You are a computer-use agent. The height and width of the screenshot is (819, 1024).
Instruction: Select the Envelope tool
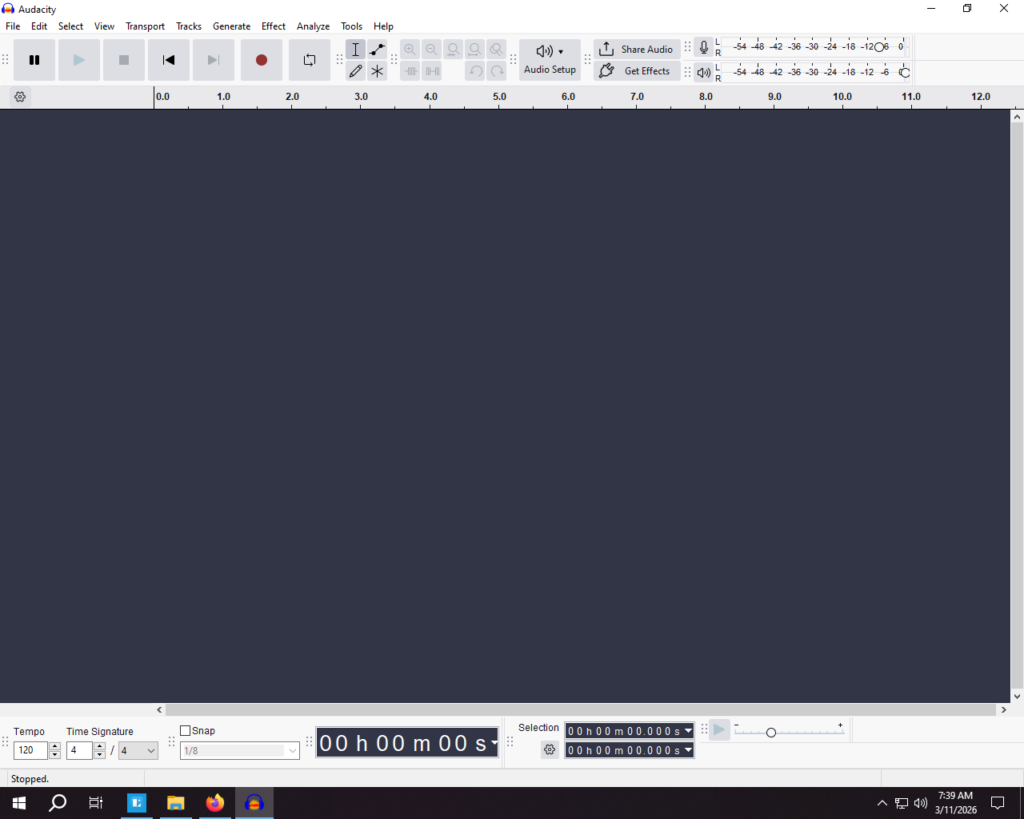pyautogui.click(x=377, y=50)
